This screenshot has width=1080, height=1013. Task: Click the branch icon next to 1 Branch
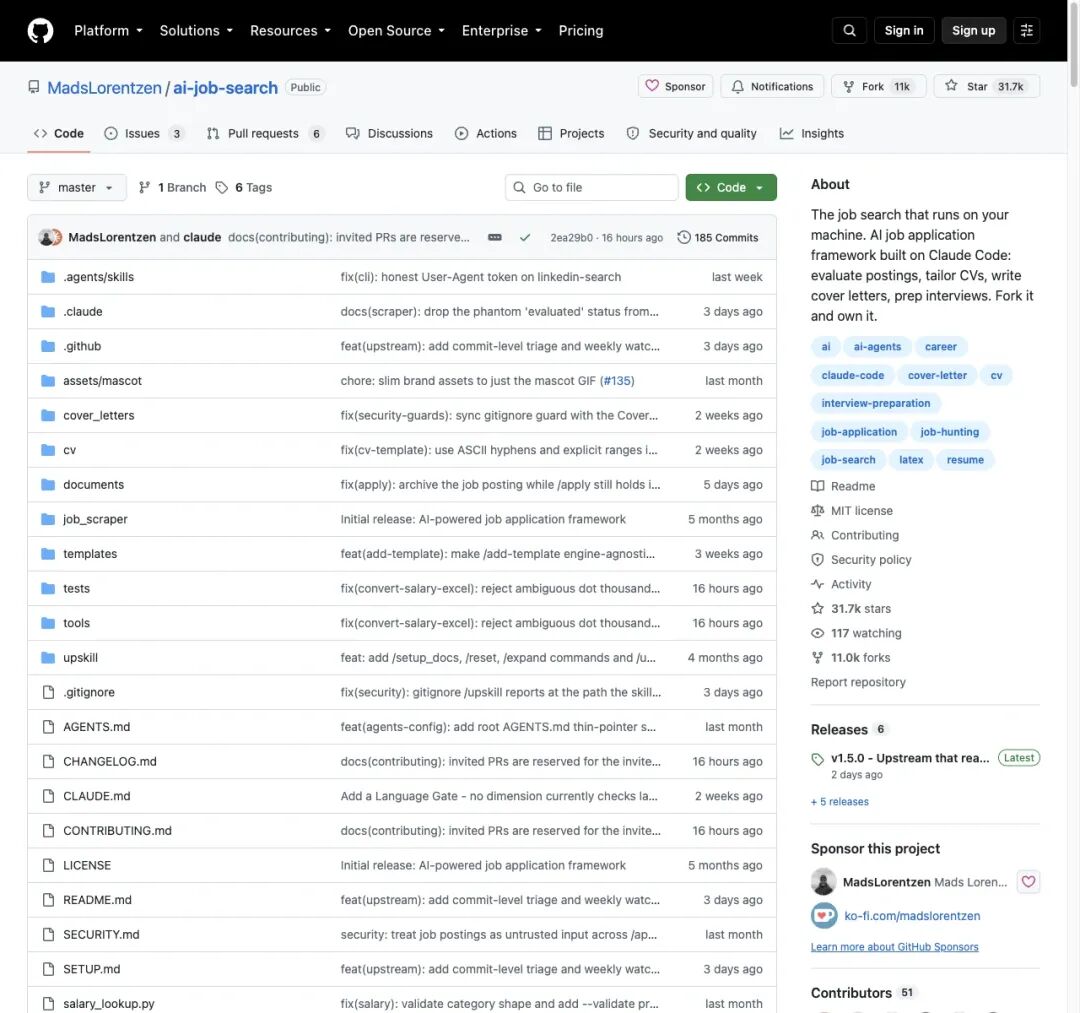144,187
